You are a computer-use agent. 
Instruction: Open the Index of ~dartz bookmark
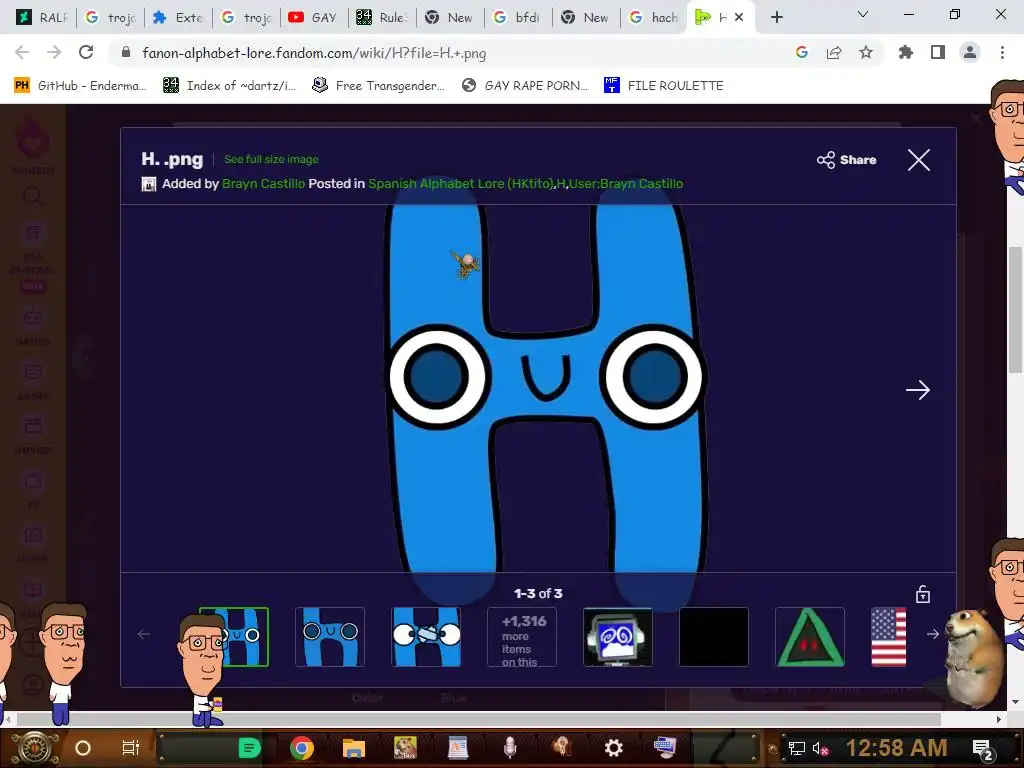pyautogui.click(x=229, y=86)
